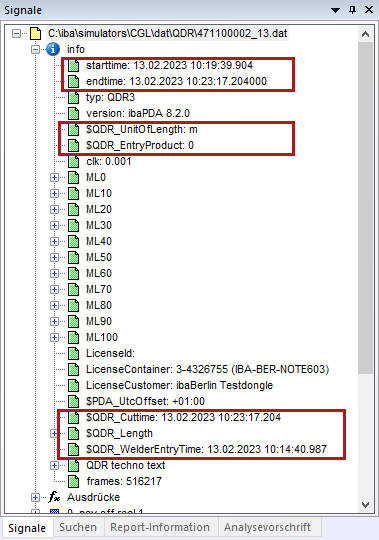Expand the QDR techno text node
Viewport: 379px width, 540px height.
click(x=54, y=465)
